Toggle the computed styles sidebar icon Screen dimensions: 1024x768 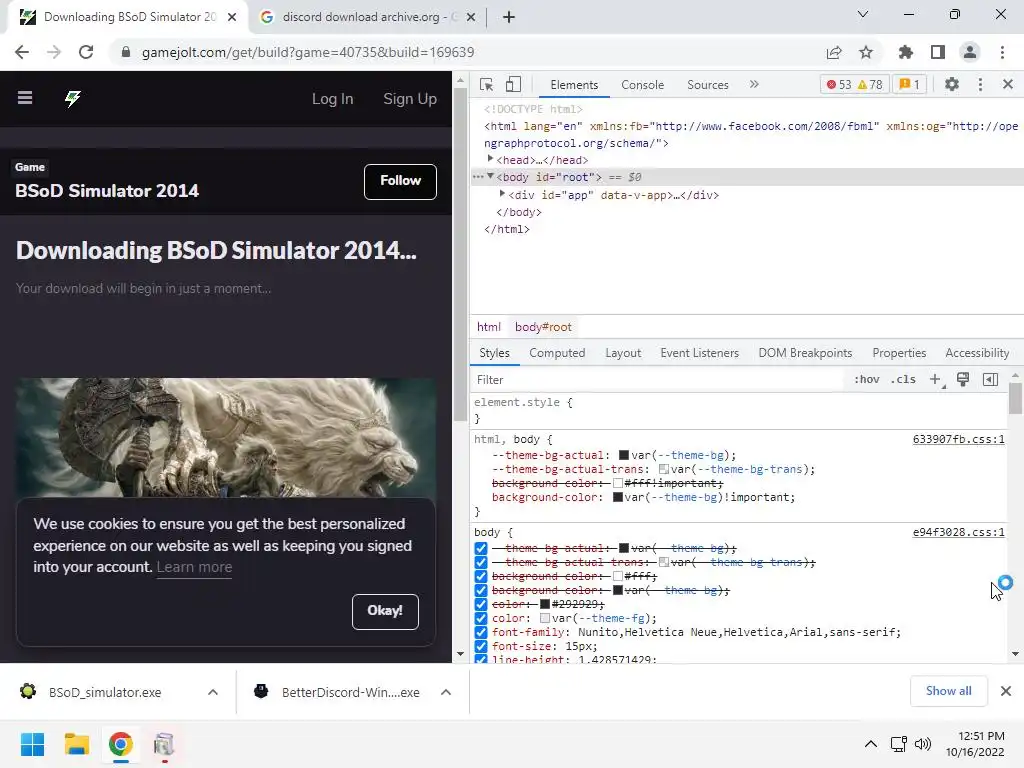click(990, 379)
